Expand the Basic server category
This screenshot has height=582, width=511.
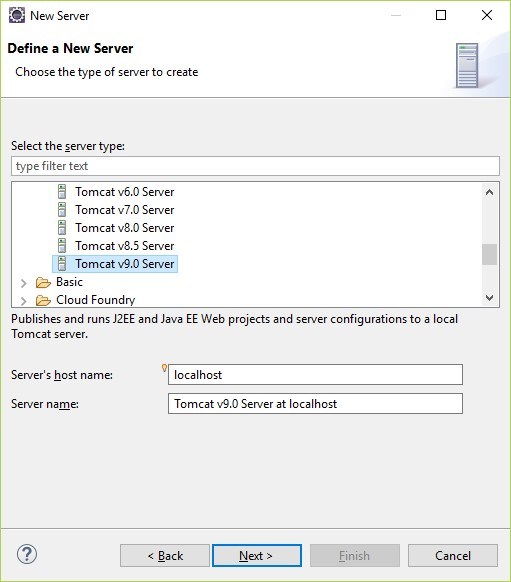pos(24,283)
